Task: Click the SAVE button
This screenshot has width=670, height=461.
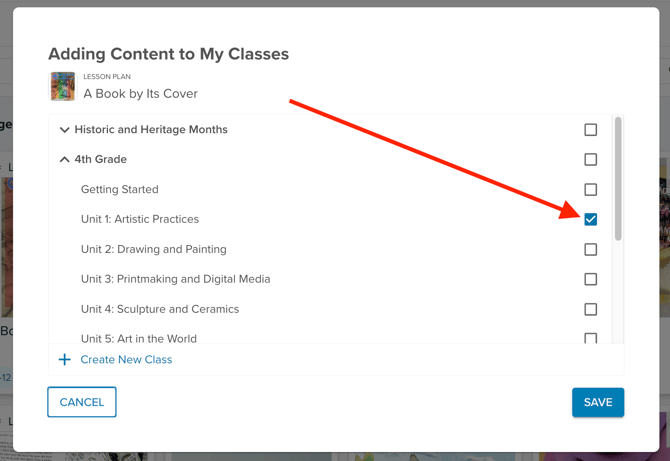Action: (598, 402)
